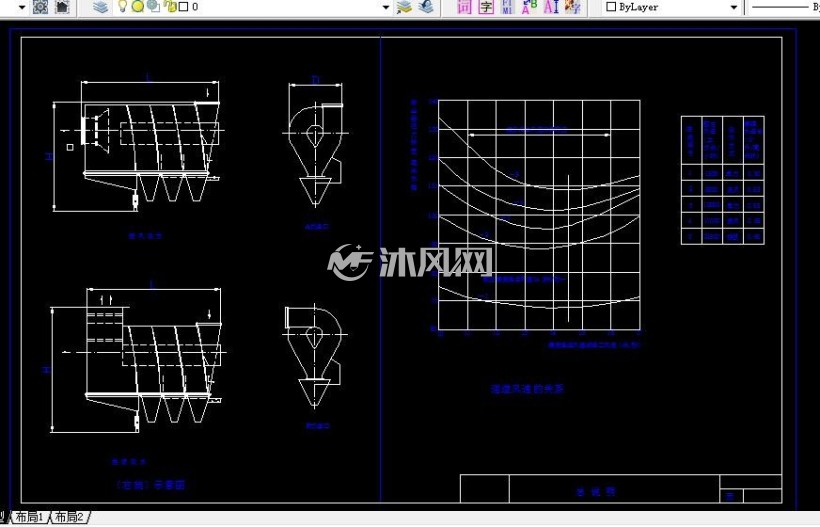The width and height of the screenshot is (820, 527).
Task: Click Make Object's Layer Current icon
Action: pos(404,7)
